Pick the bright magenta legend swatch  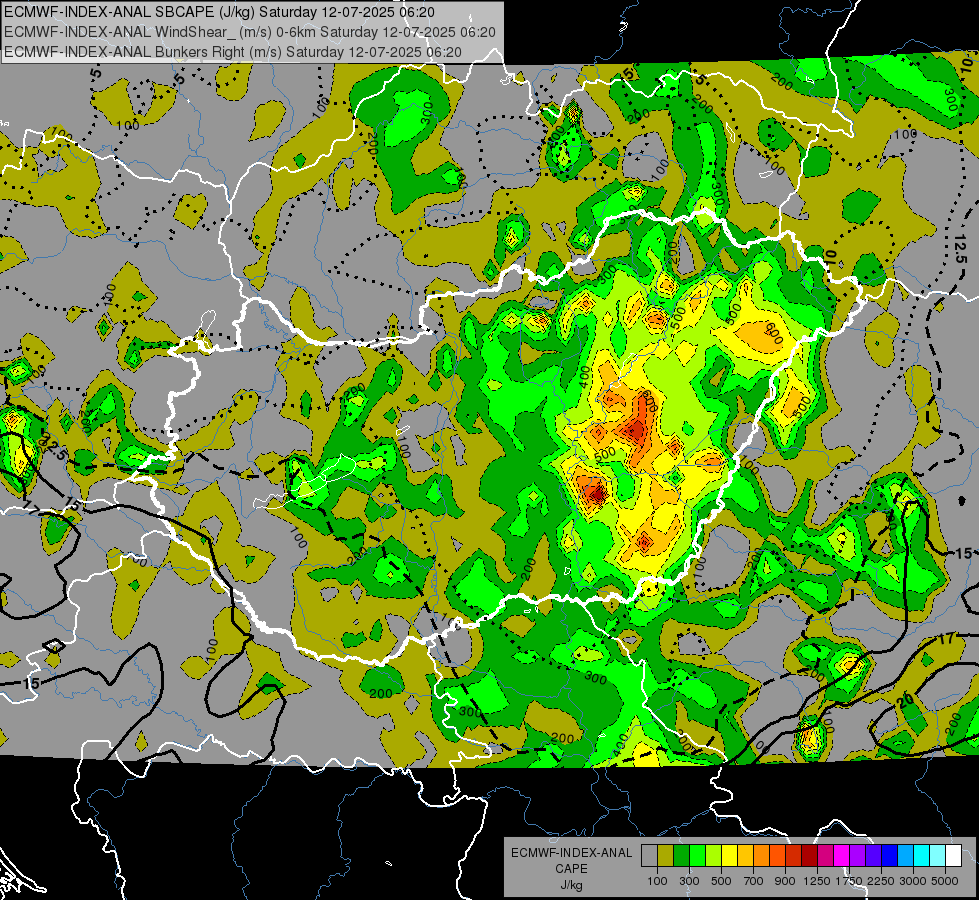(x=842, y=856)
